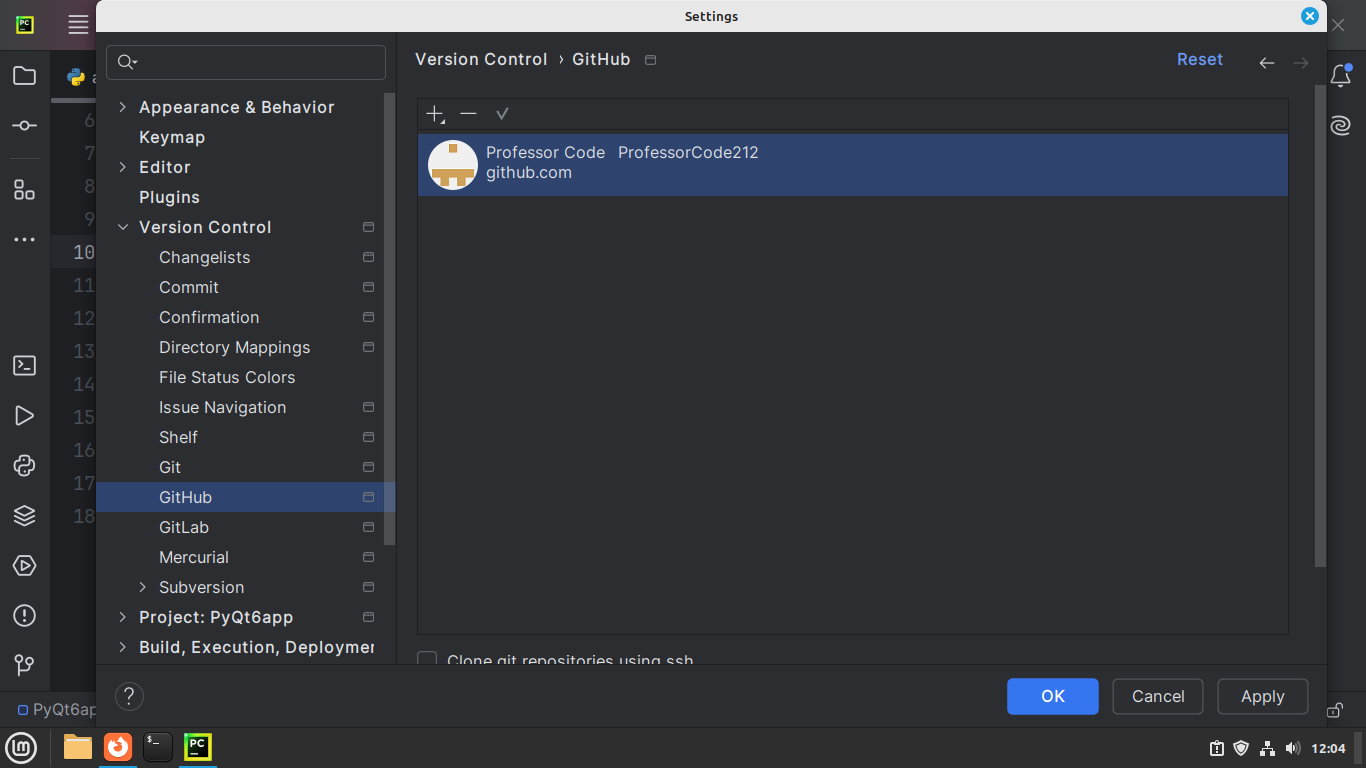Open Services tool window icon
The image size is (1366, 768).
click(25, 566)
